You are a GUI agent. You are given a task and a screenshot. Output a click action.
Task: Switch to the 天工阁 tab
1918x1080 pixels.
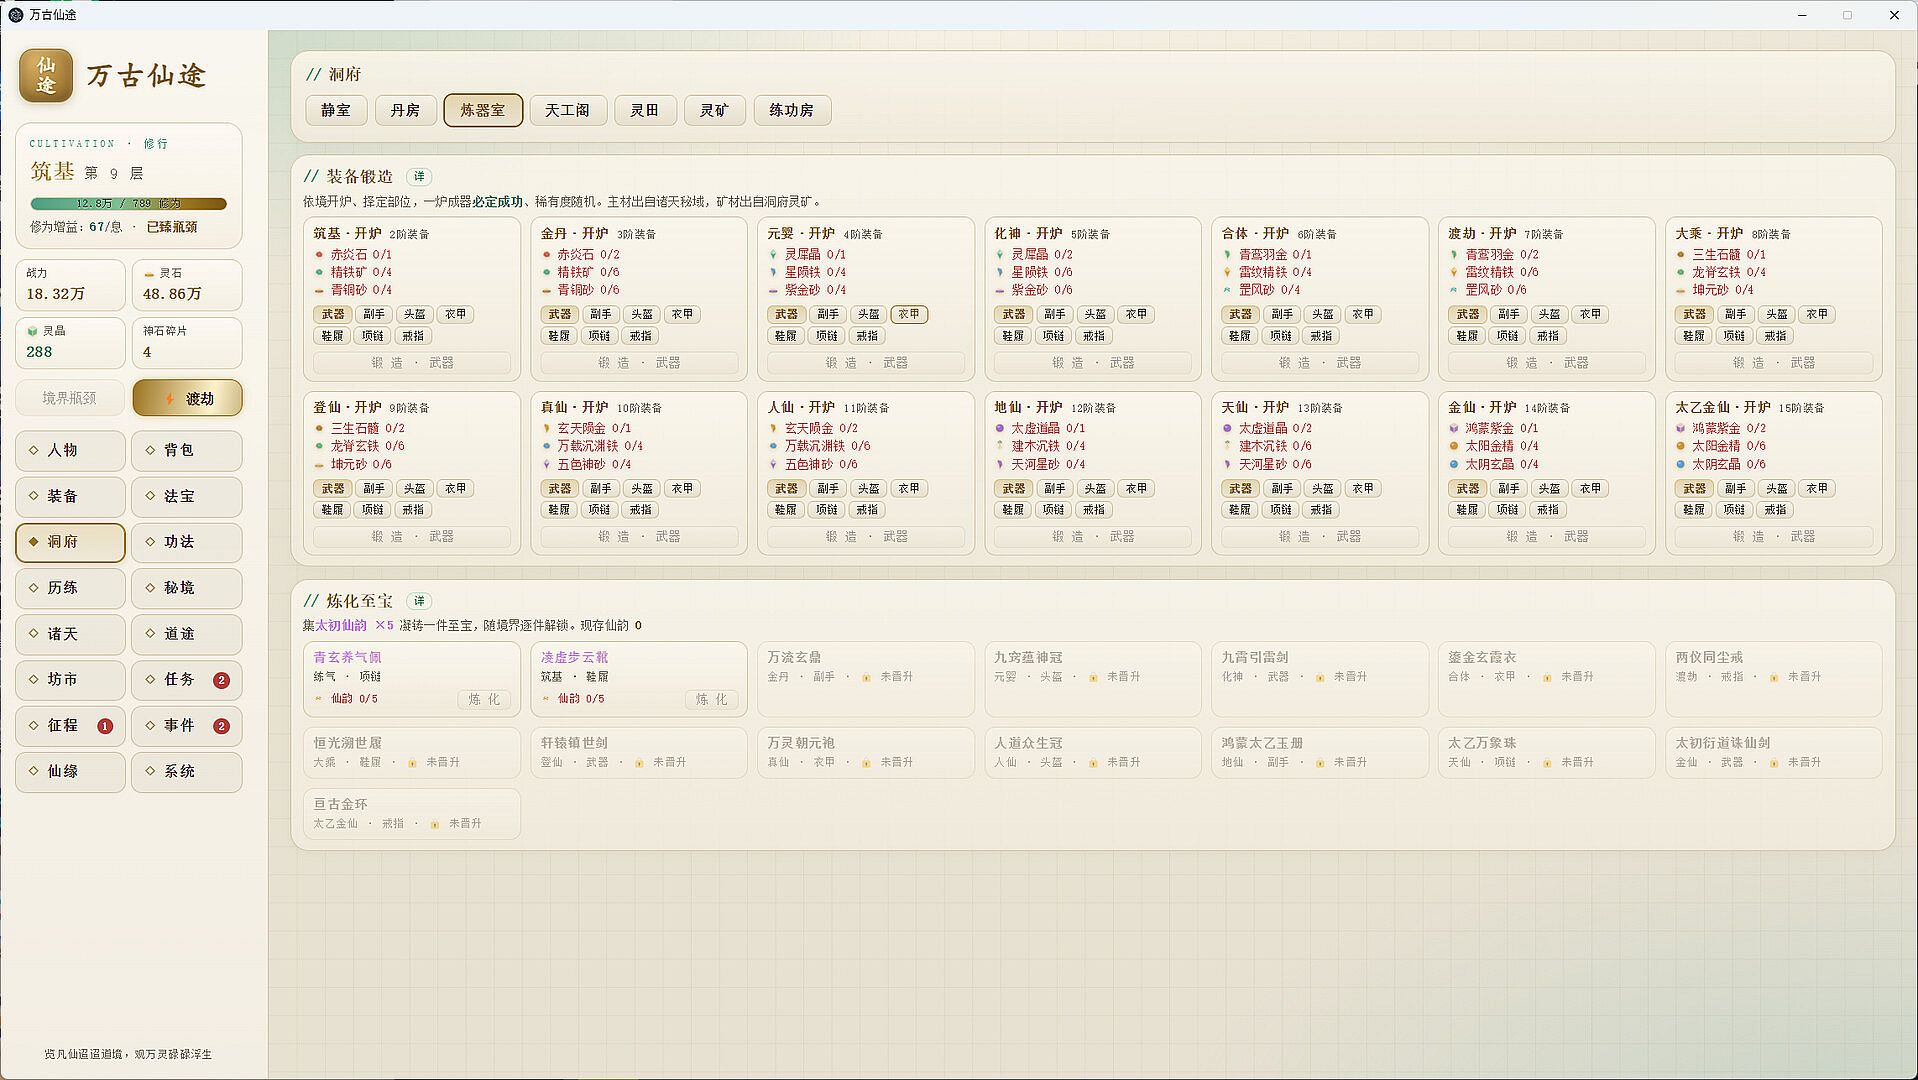(x=567, y=110)
